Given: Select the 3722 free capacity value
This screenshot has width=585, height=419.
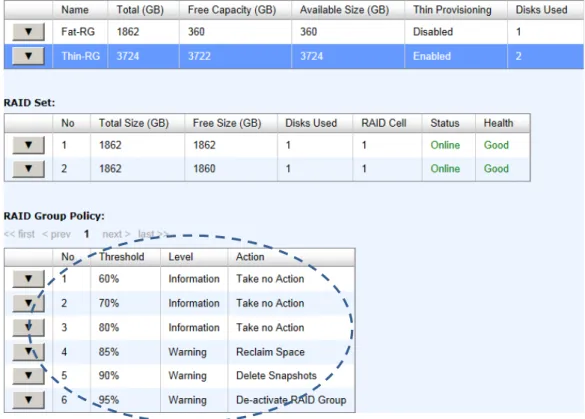Looking at the screenshot, I should (x=199, y=56).
